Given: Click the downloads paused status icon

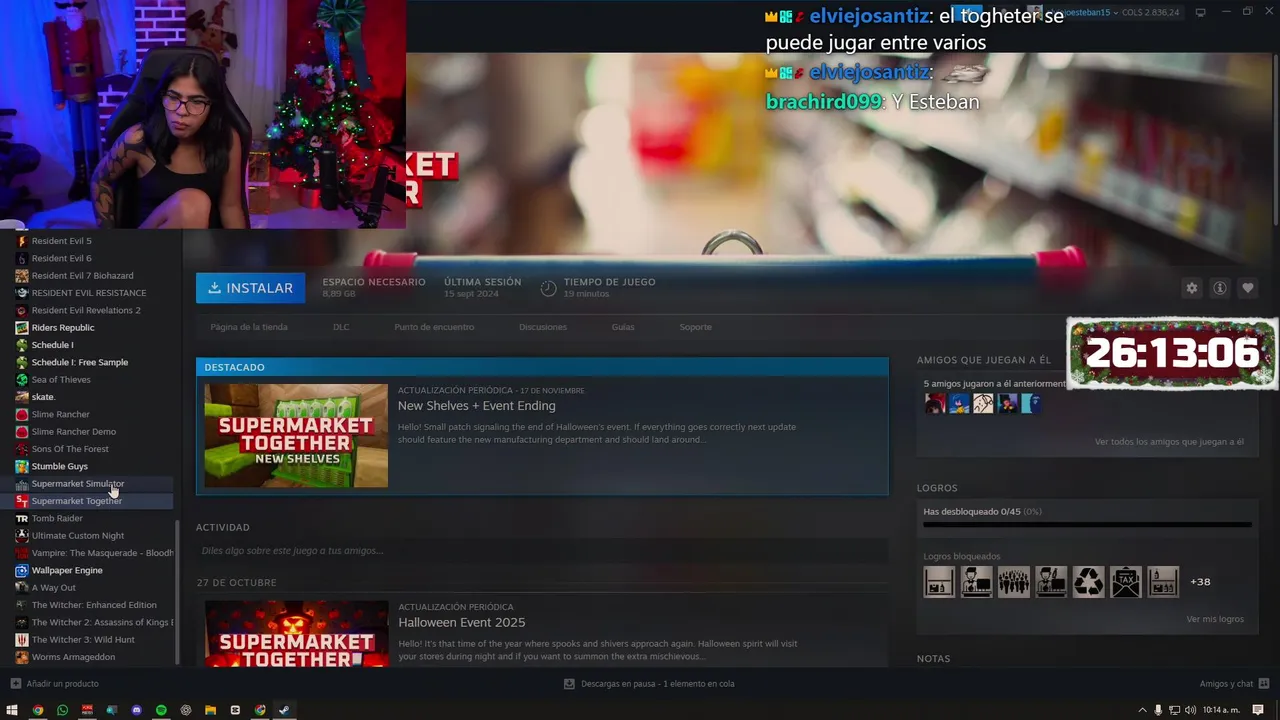Looking at the screenshot, I should 569,684.
